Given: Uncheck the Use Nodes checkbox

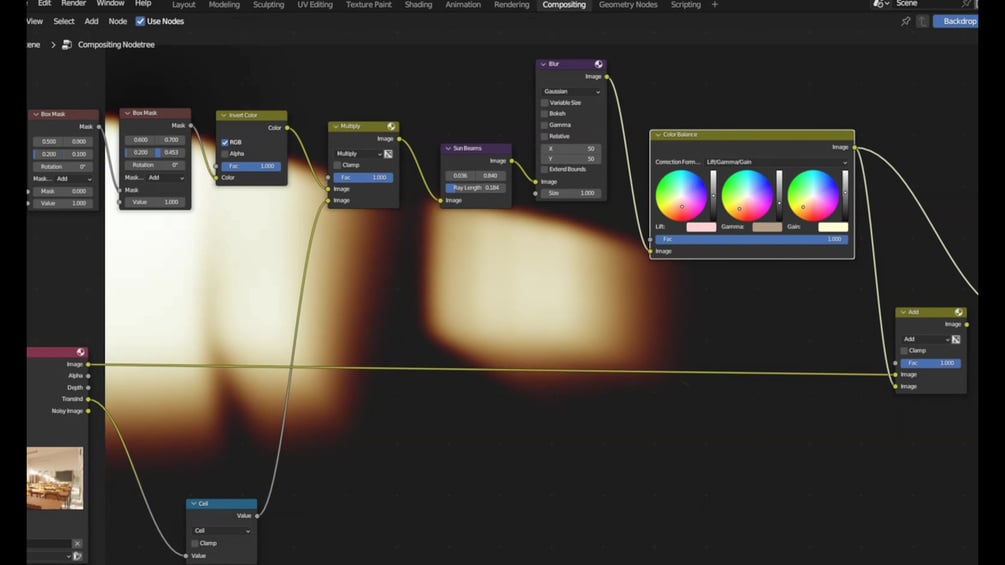Looking at the screenshot, I should click(x=140, y=21).
